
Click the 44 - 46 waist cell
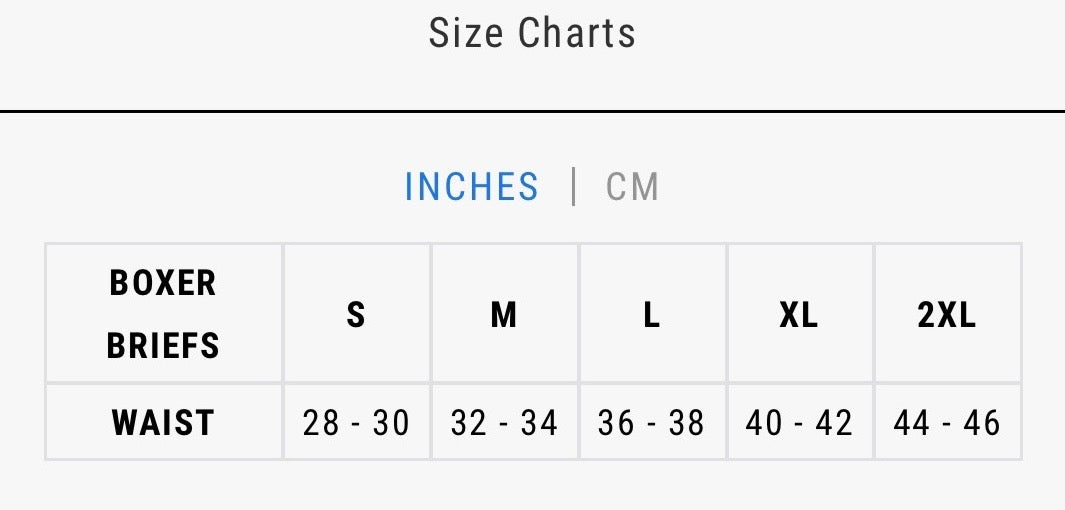click(947, 422)
